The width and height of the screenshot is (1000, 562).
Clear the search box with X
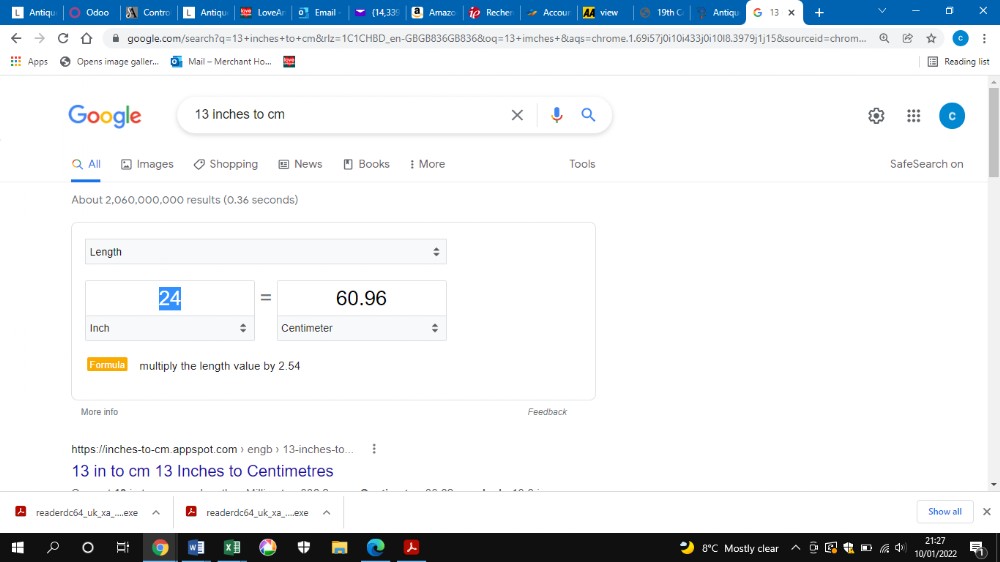517,115
